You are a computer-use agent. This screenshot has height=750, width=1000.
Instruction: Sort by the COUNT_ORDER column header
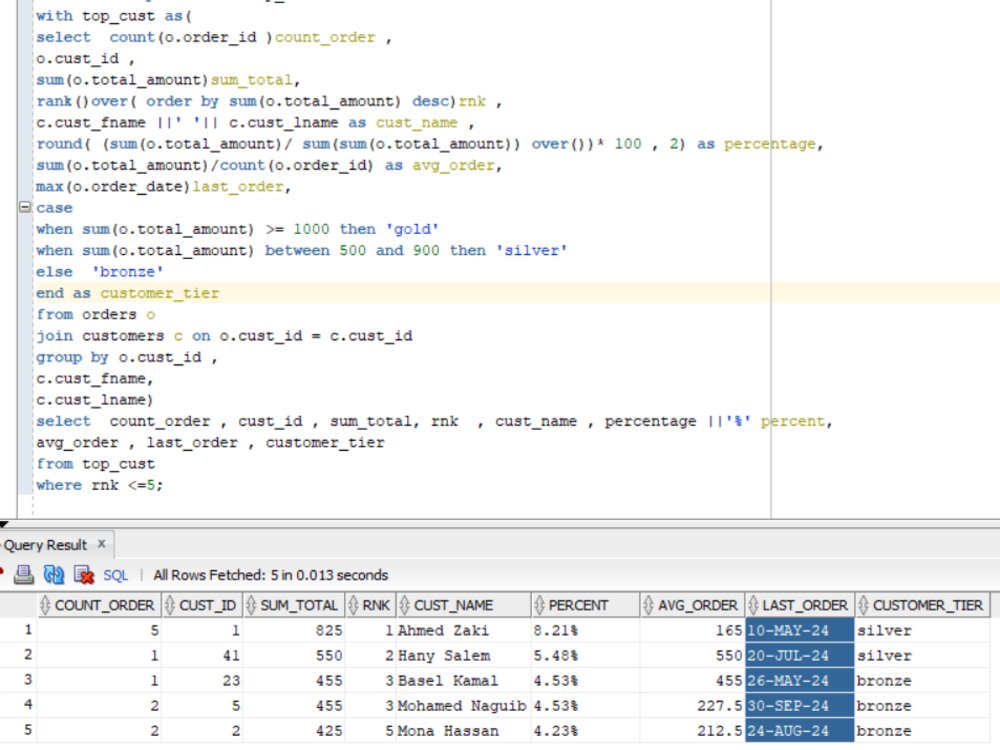(x=98, y=605)
